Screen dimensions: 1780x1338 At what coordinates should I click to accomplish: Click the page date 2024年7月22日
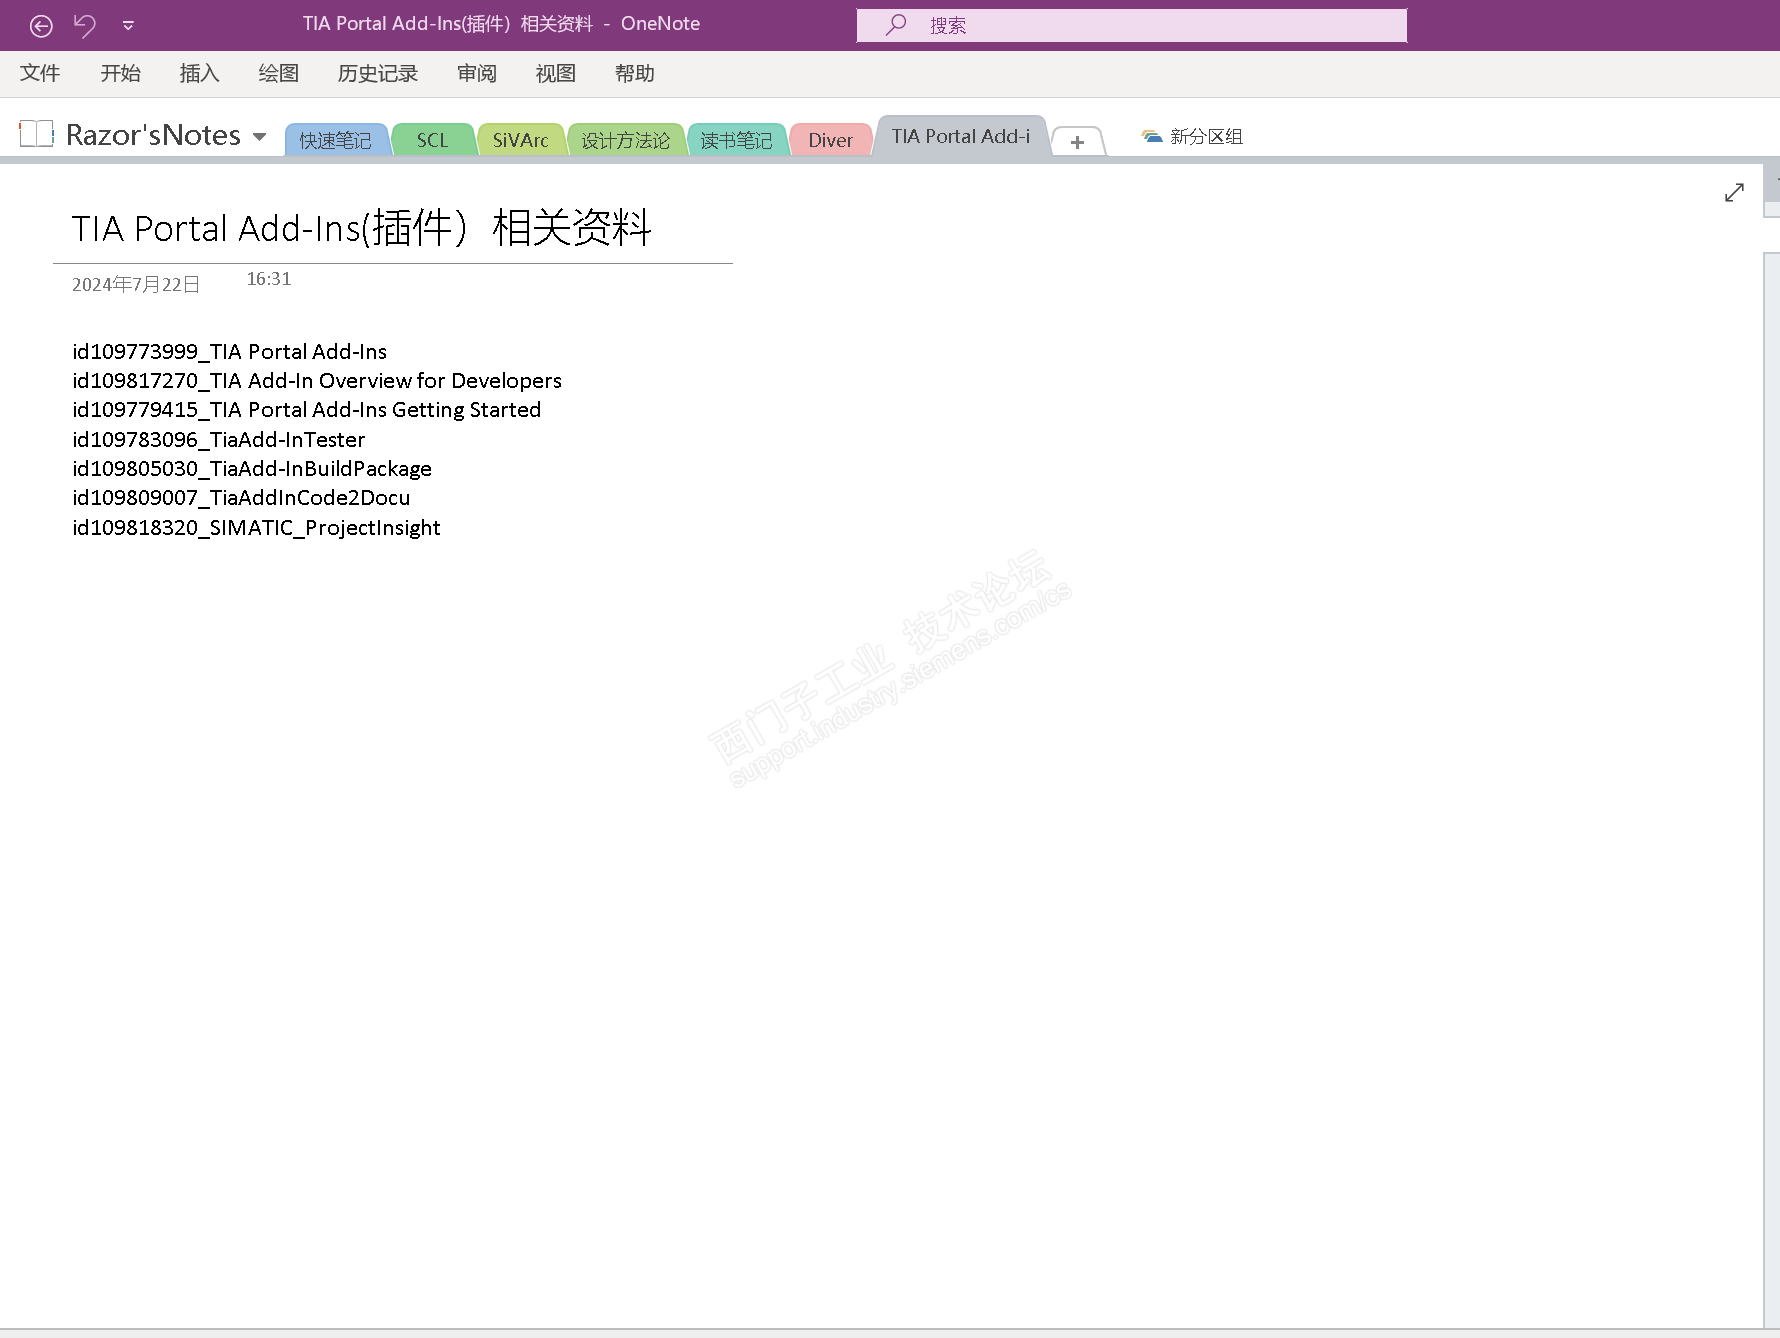pyautogui.click(x=136, y=285)
